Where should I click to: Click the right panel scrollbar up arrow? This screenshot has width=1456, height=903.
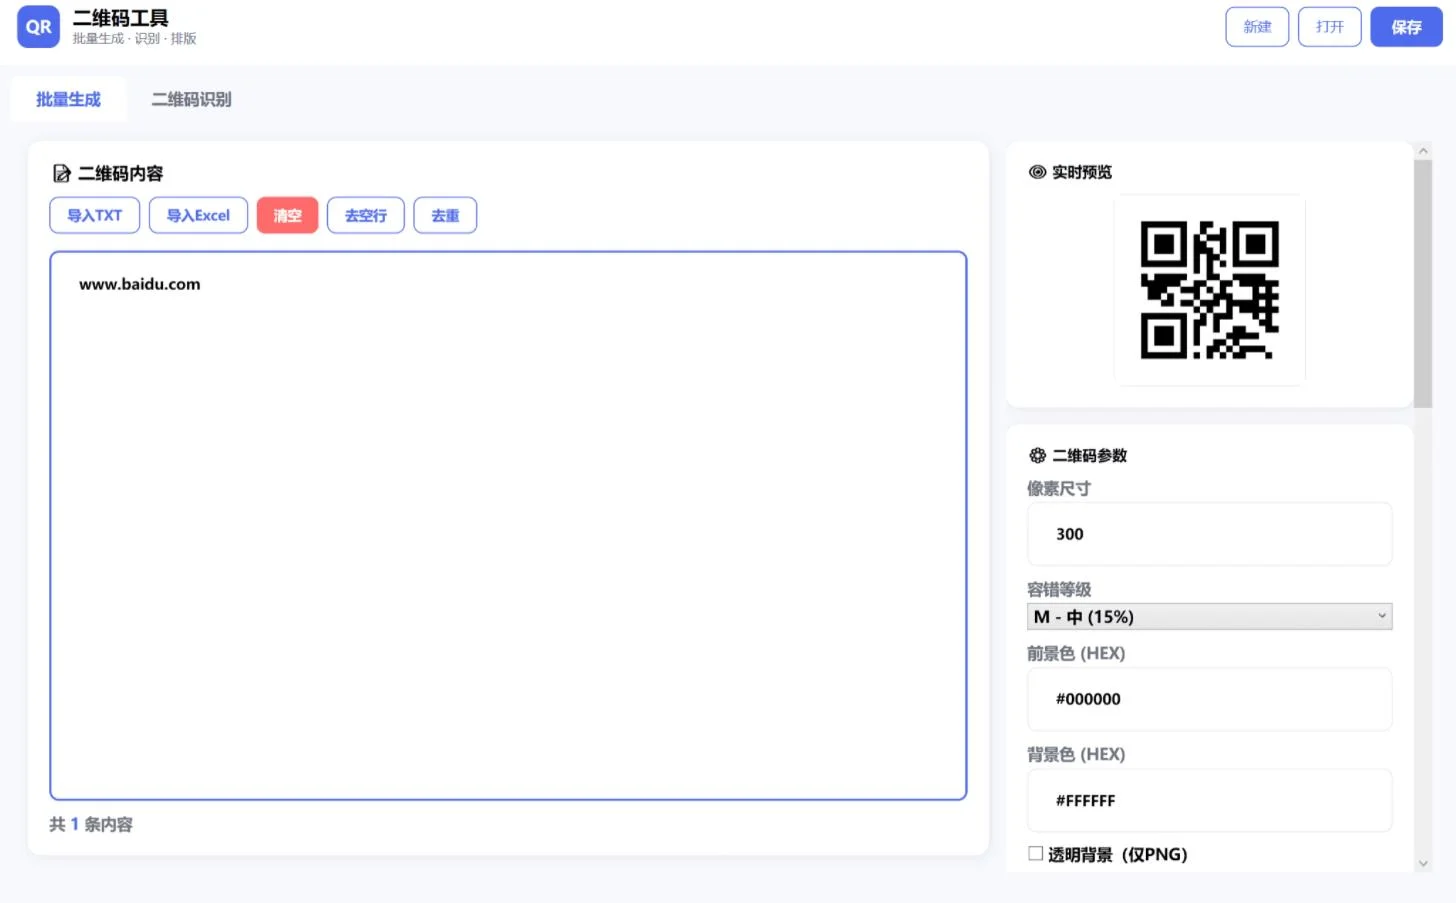(1423, 151)
